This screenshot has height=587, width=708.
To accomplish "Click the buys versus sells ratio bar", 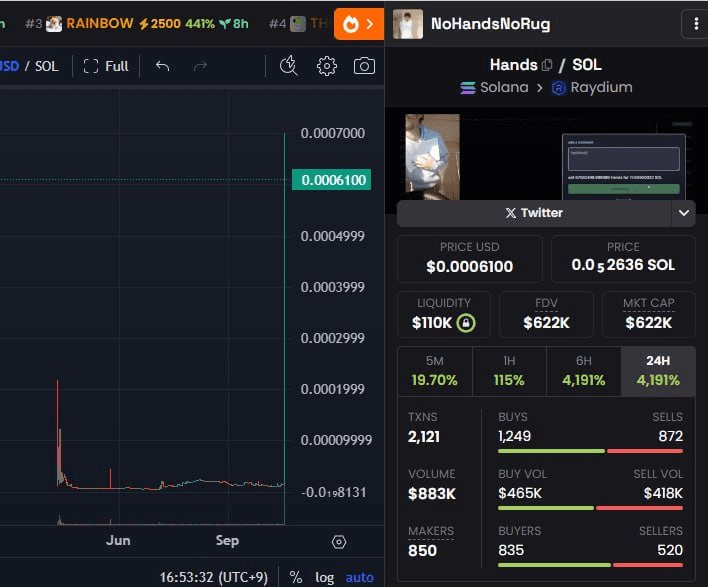I will 590,451.
